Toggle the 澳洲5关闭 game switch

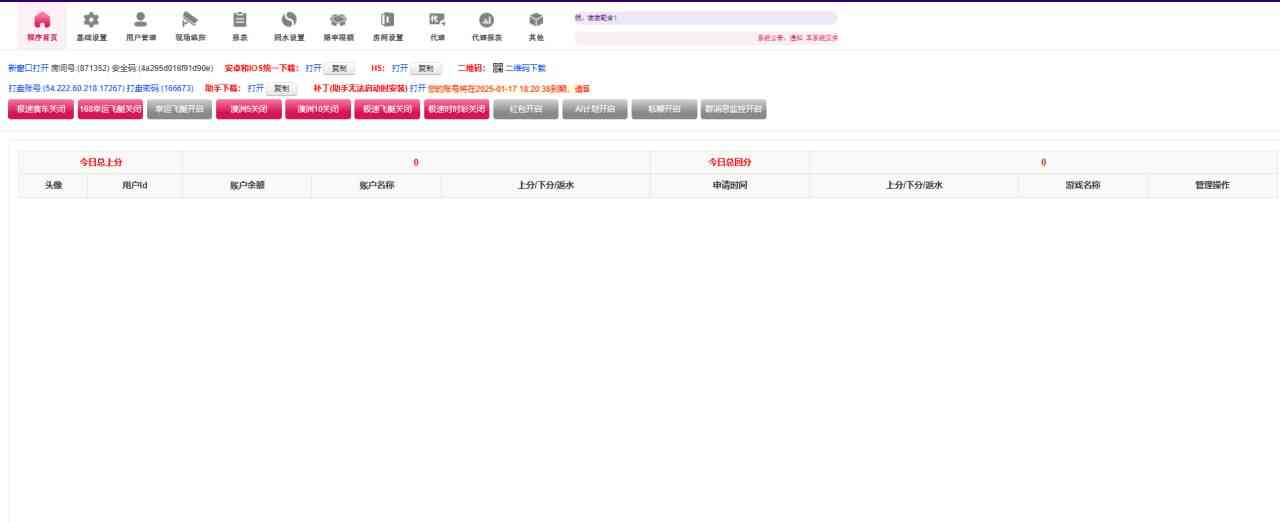point(248,110)
